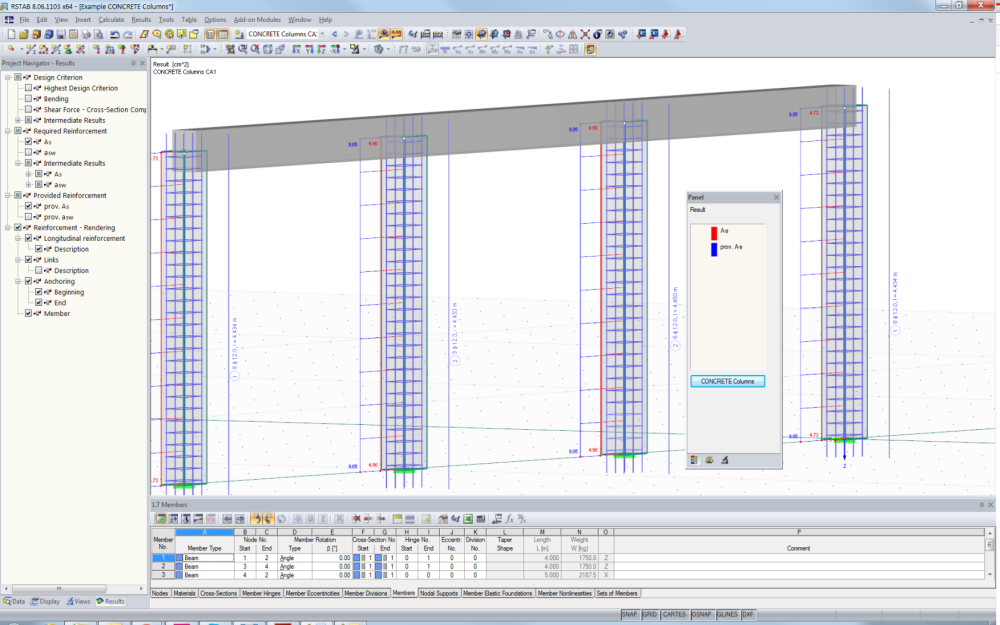Toggle OSNAP in the status bar
This screenshot has height=625, width=1000.
(x=701, y=614)
